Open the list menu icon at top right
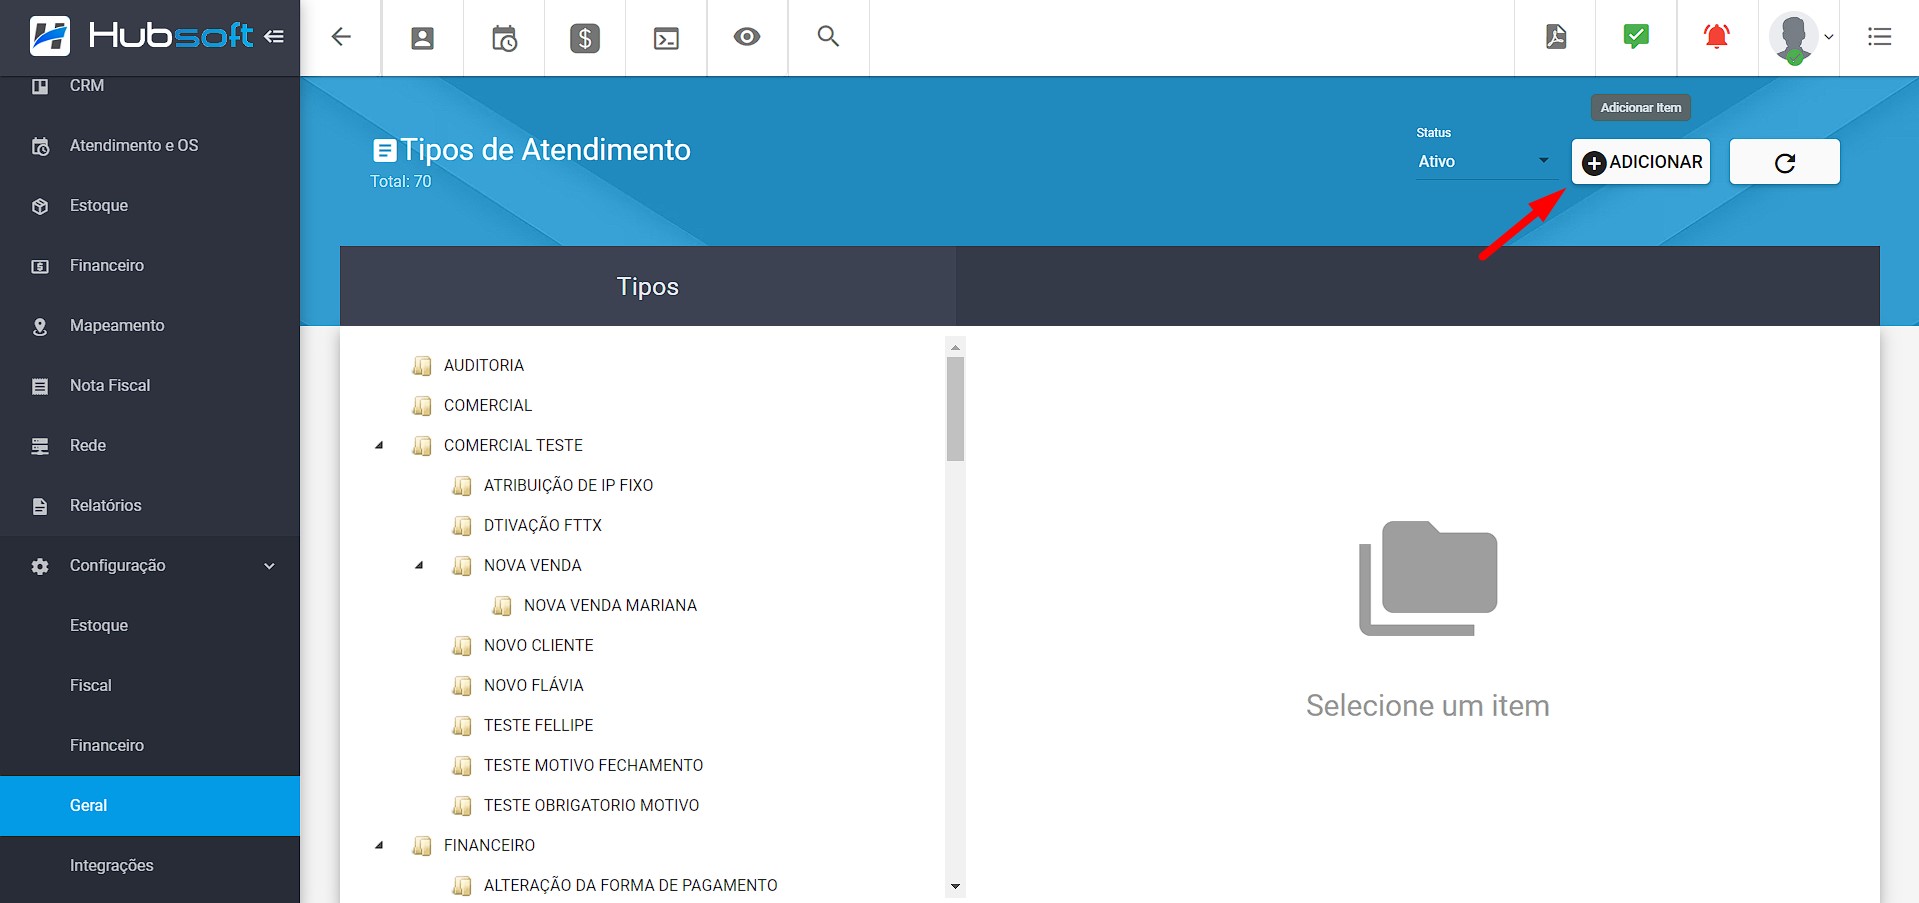1919x903 pixels. coord(1880,37)
